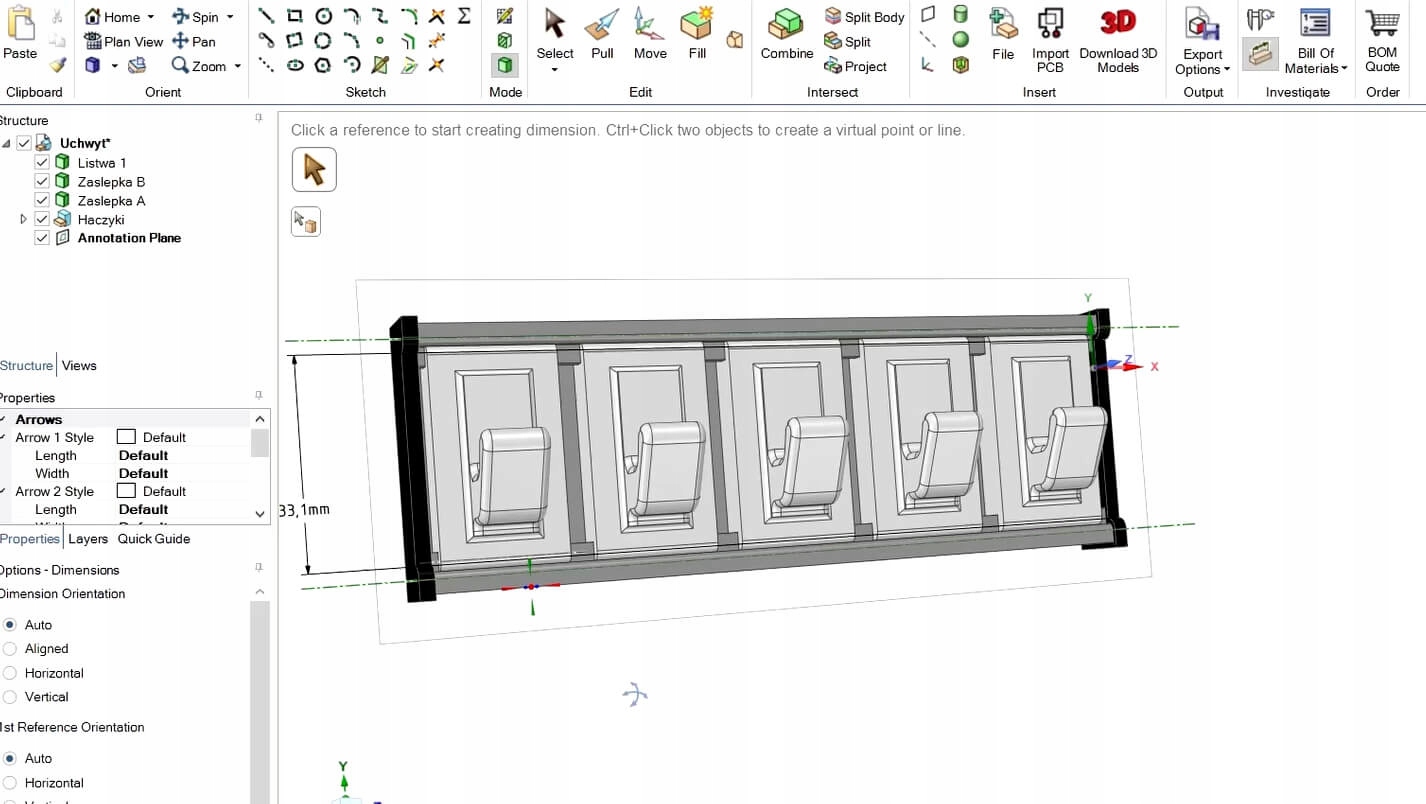Screen dimensions: 1426x804
Task: Select the Polygon sketch tool
Action: click(x=323, y=65)
